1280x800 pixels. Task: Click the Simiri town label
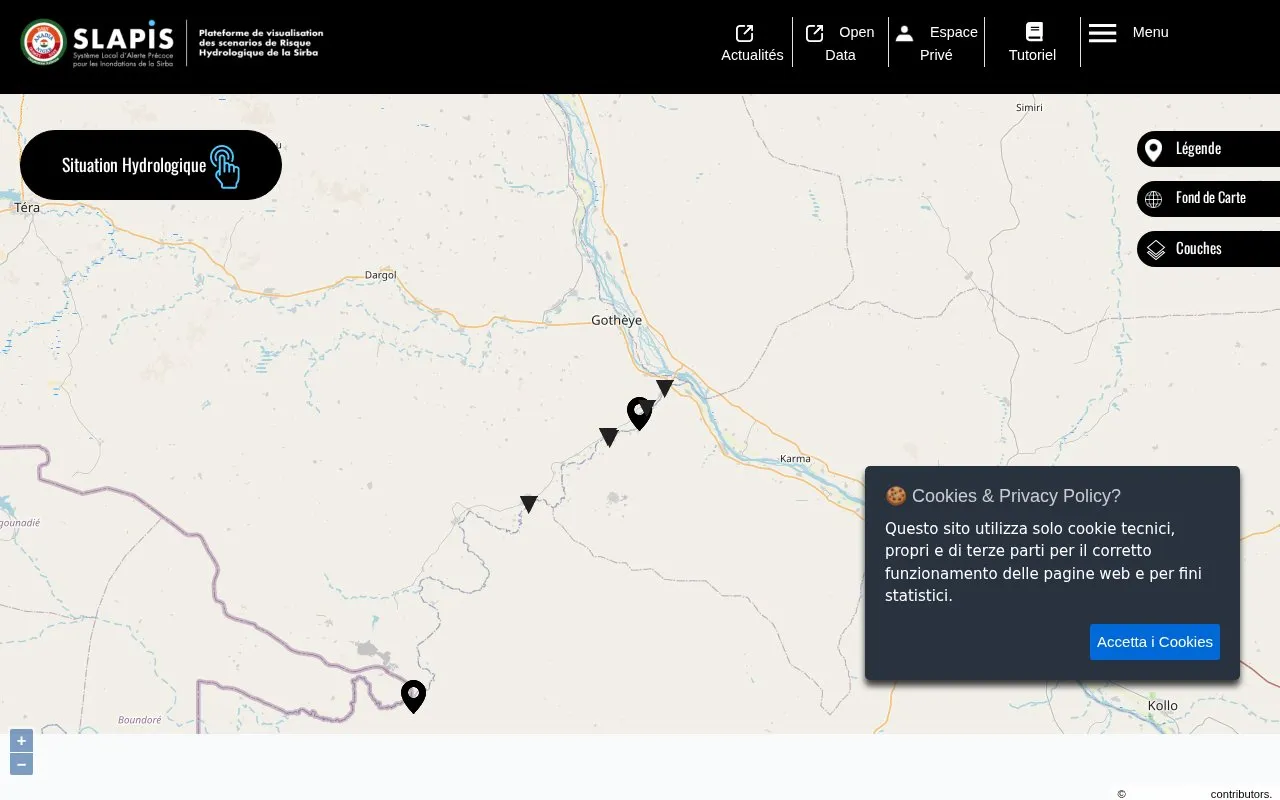click(1029, 108)
